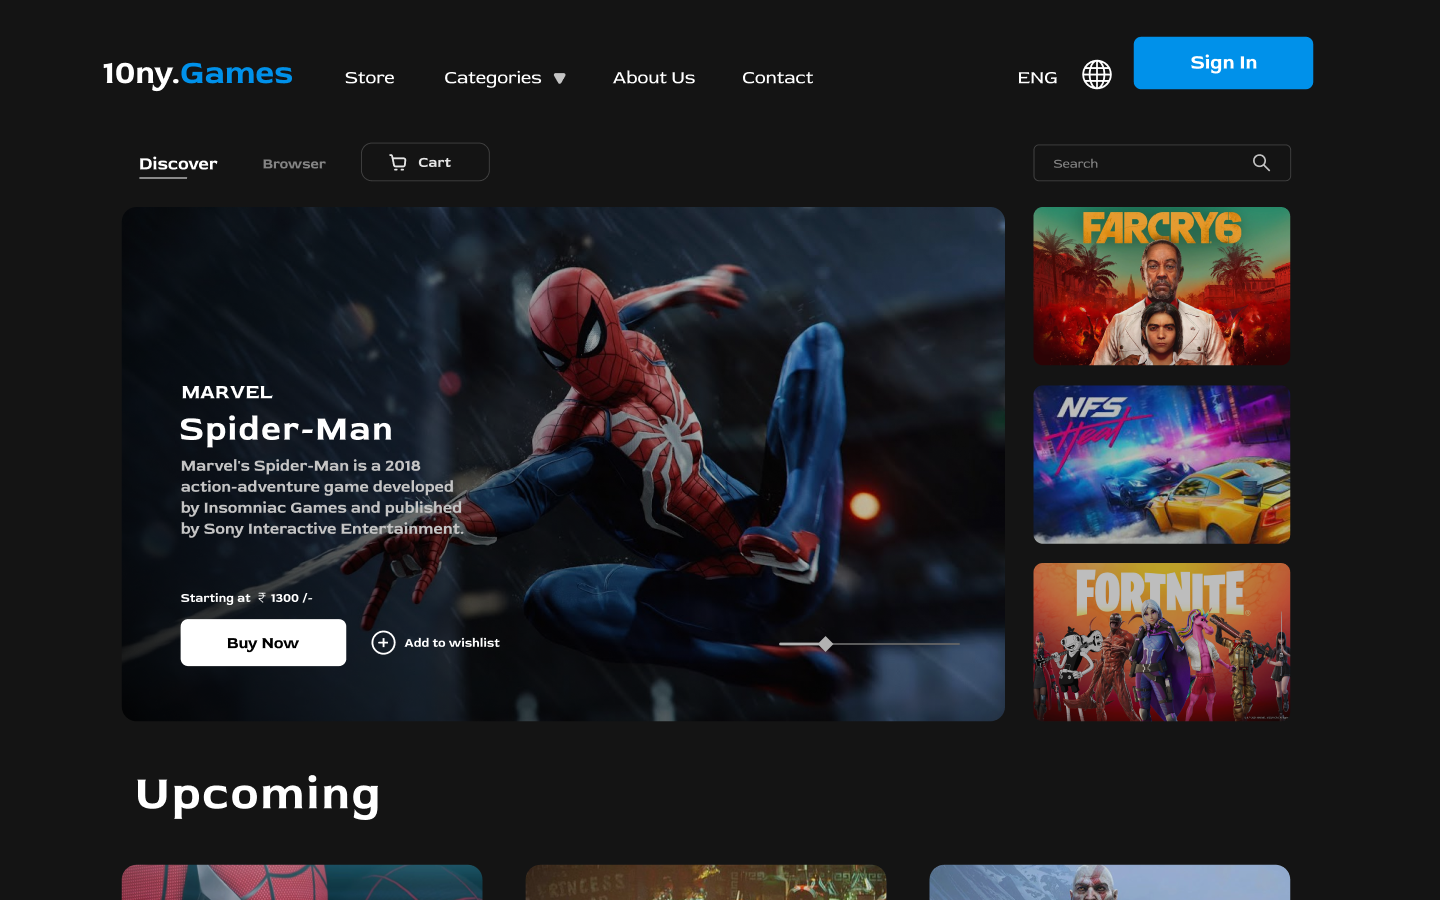Open the Contact page
The image size is (1440, 900).
[x=777, y=78]
